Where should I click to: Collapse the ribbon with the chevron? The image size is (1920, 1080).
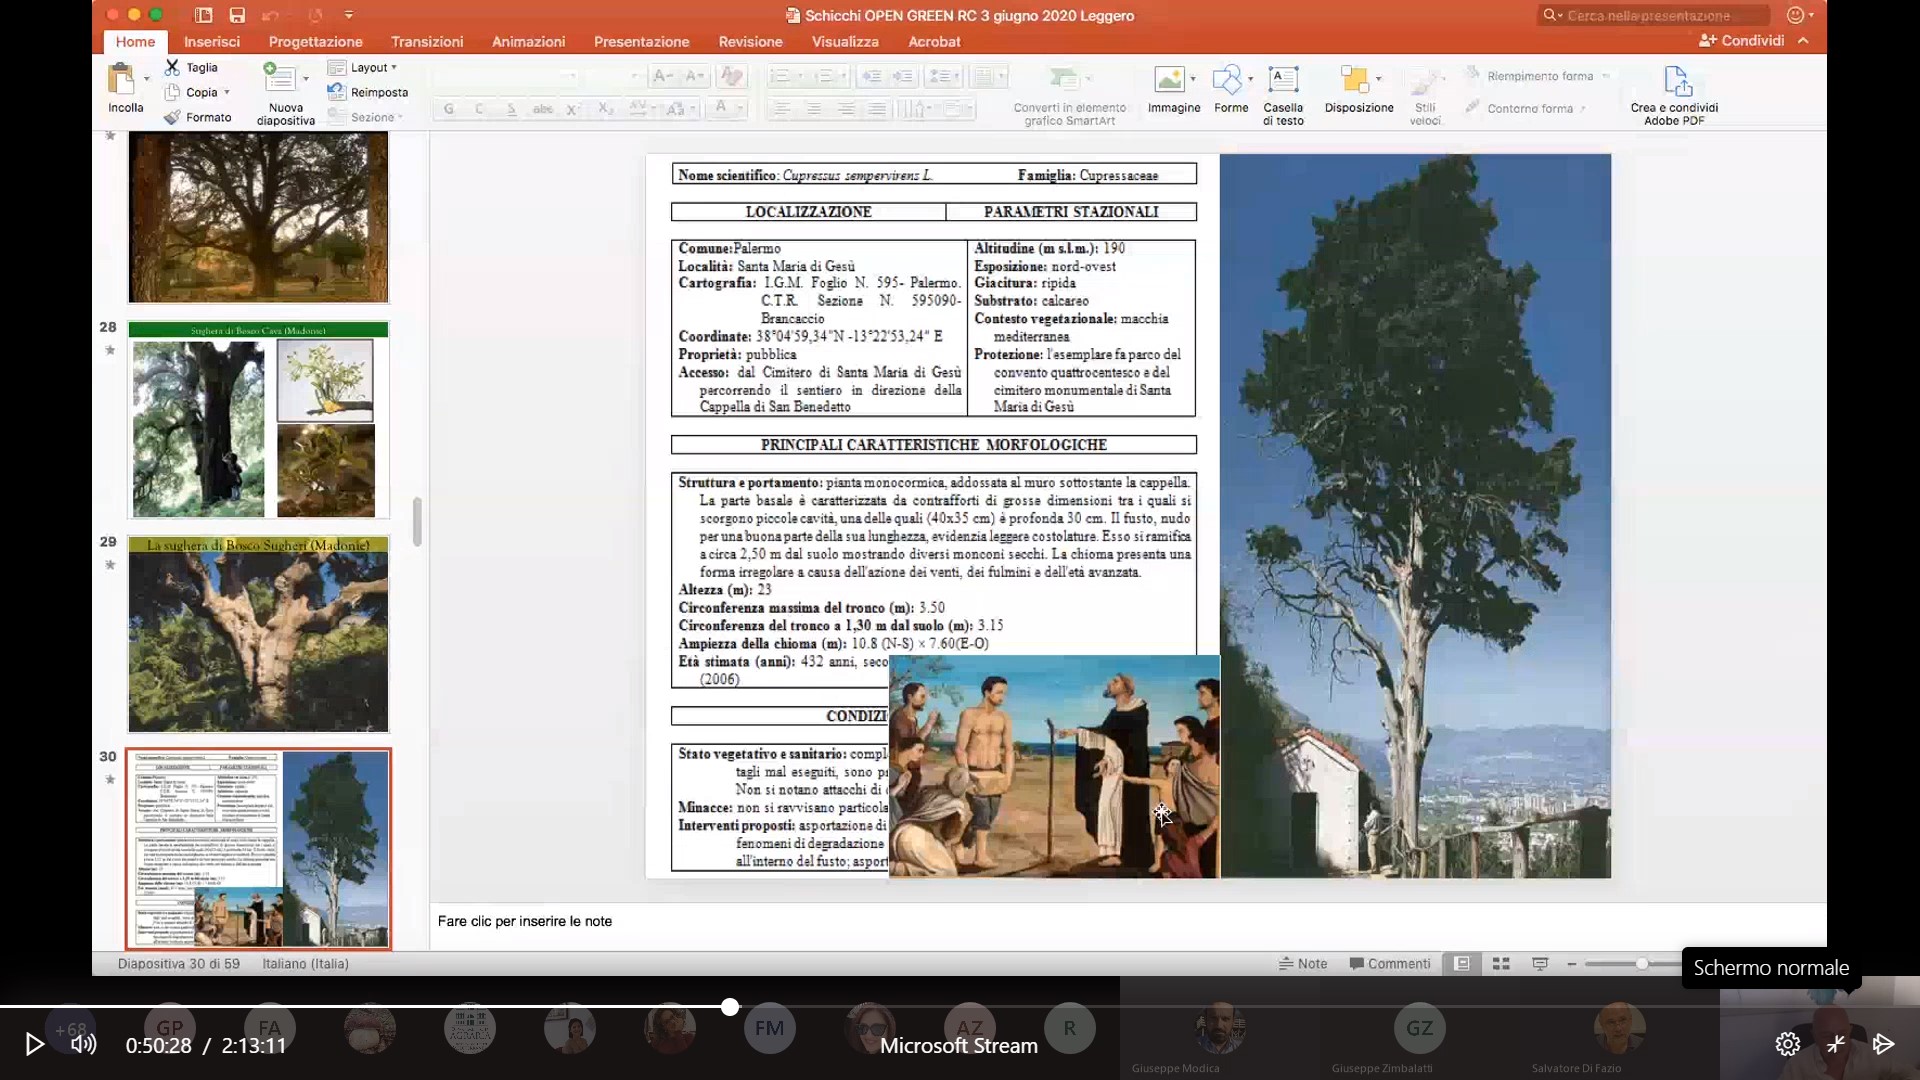coord(1803,41)
